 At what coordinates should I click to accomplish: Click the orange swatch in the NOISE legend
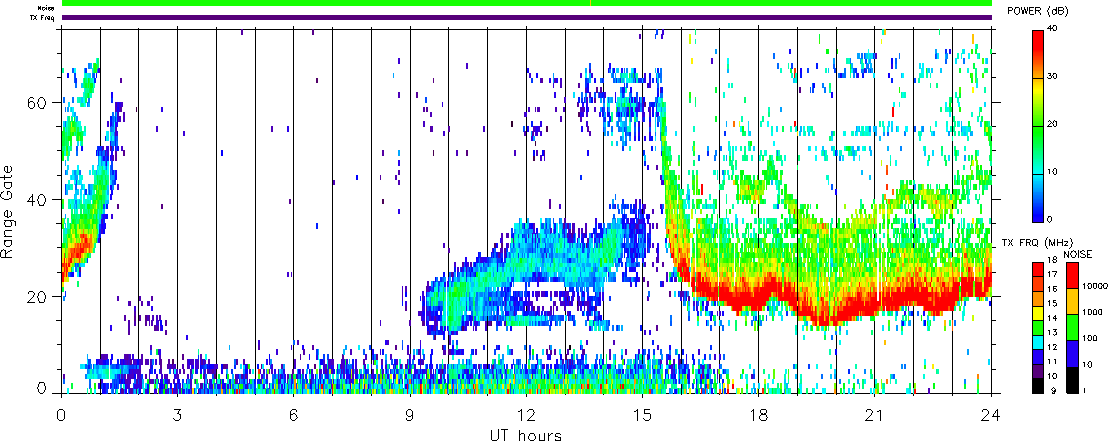click(x=1073, y=301)
